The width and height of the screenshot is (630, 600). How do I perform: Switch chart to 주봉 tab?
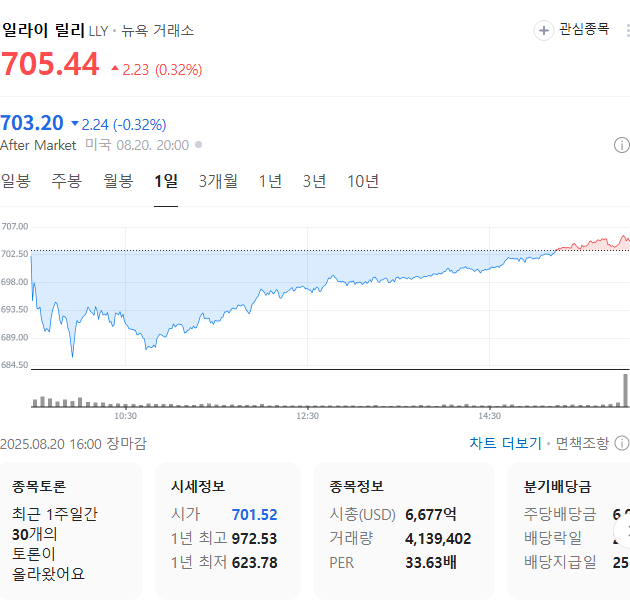click(67, 181)
